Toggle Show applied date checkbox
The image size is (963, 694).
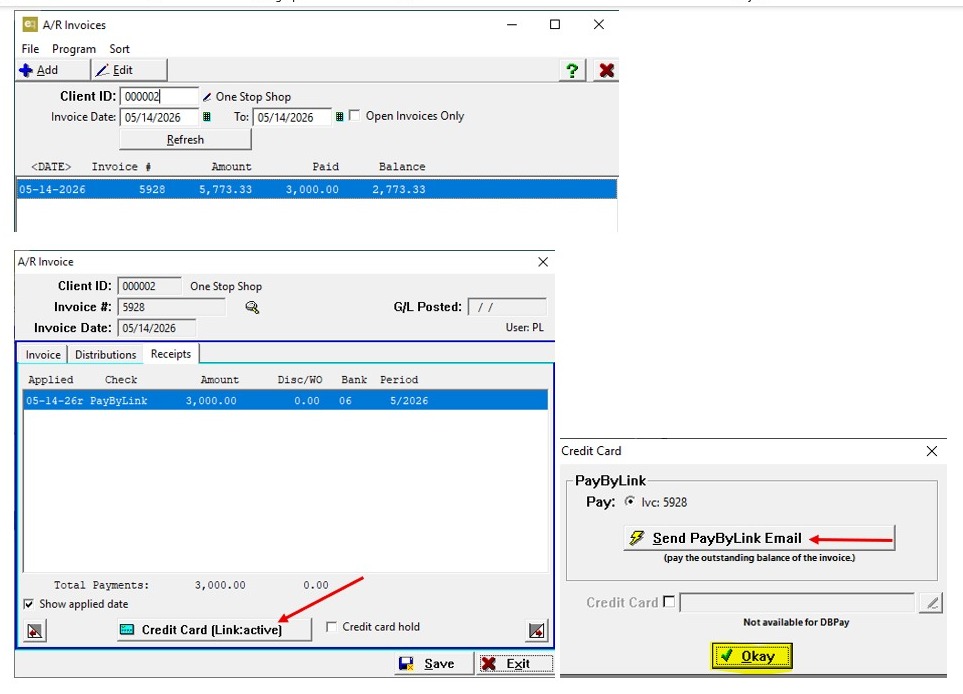click(28, 604)
